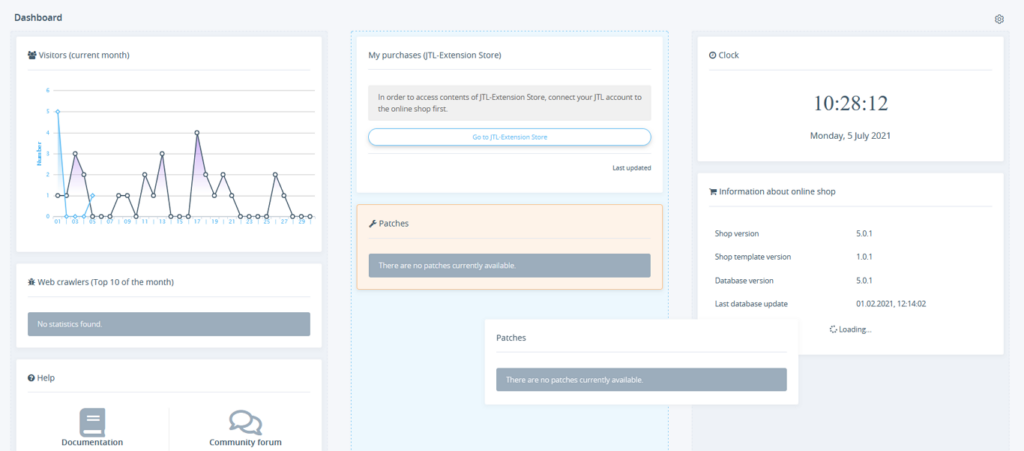The width and height of the screenshot is (1024, 451).
Task: Click the Loading spinner icon
Action: (833, 330)
